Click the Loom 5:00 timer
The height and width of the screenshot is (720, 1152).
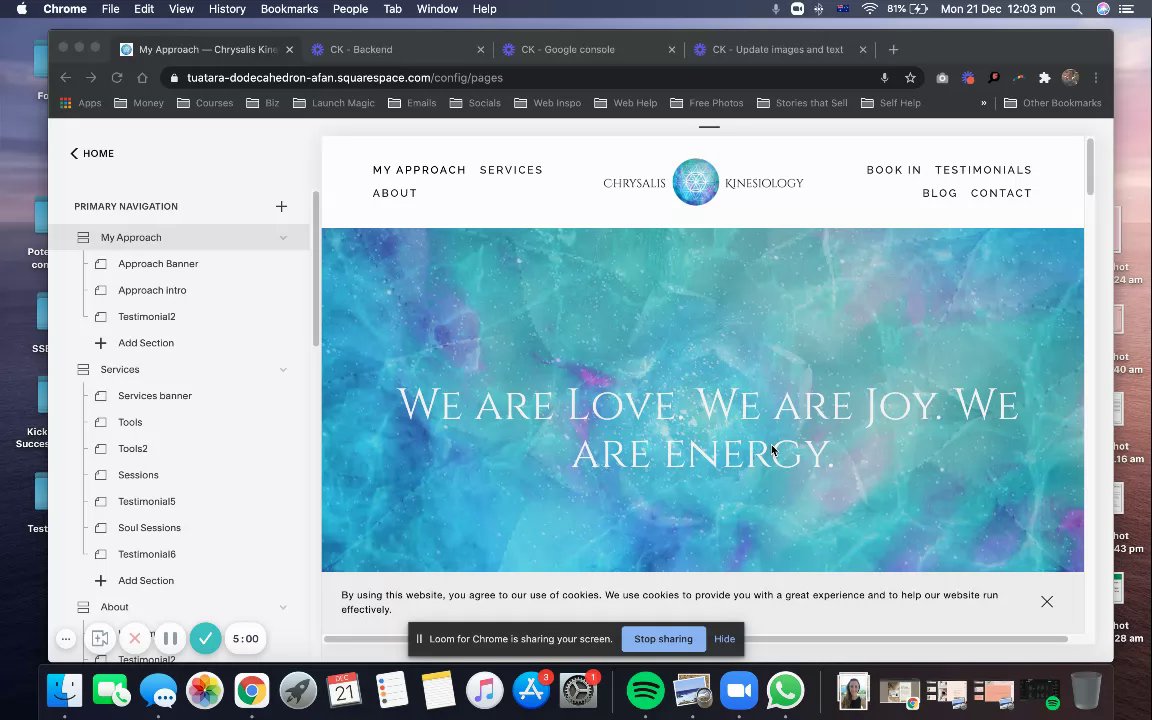point(245,638)
